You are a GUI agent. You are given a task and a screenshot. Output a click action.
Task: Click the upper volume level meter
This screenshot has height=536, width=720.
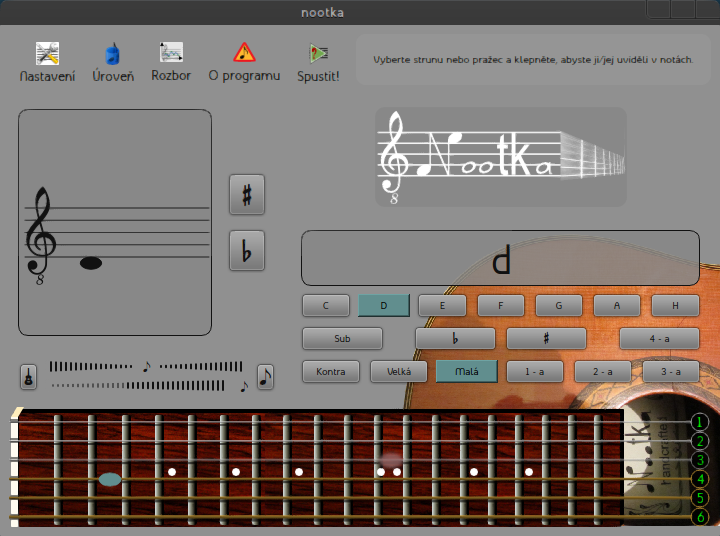point(146,367)
